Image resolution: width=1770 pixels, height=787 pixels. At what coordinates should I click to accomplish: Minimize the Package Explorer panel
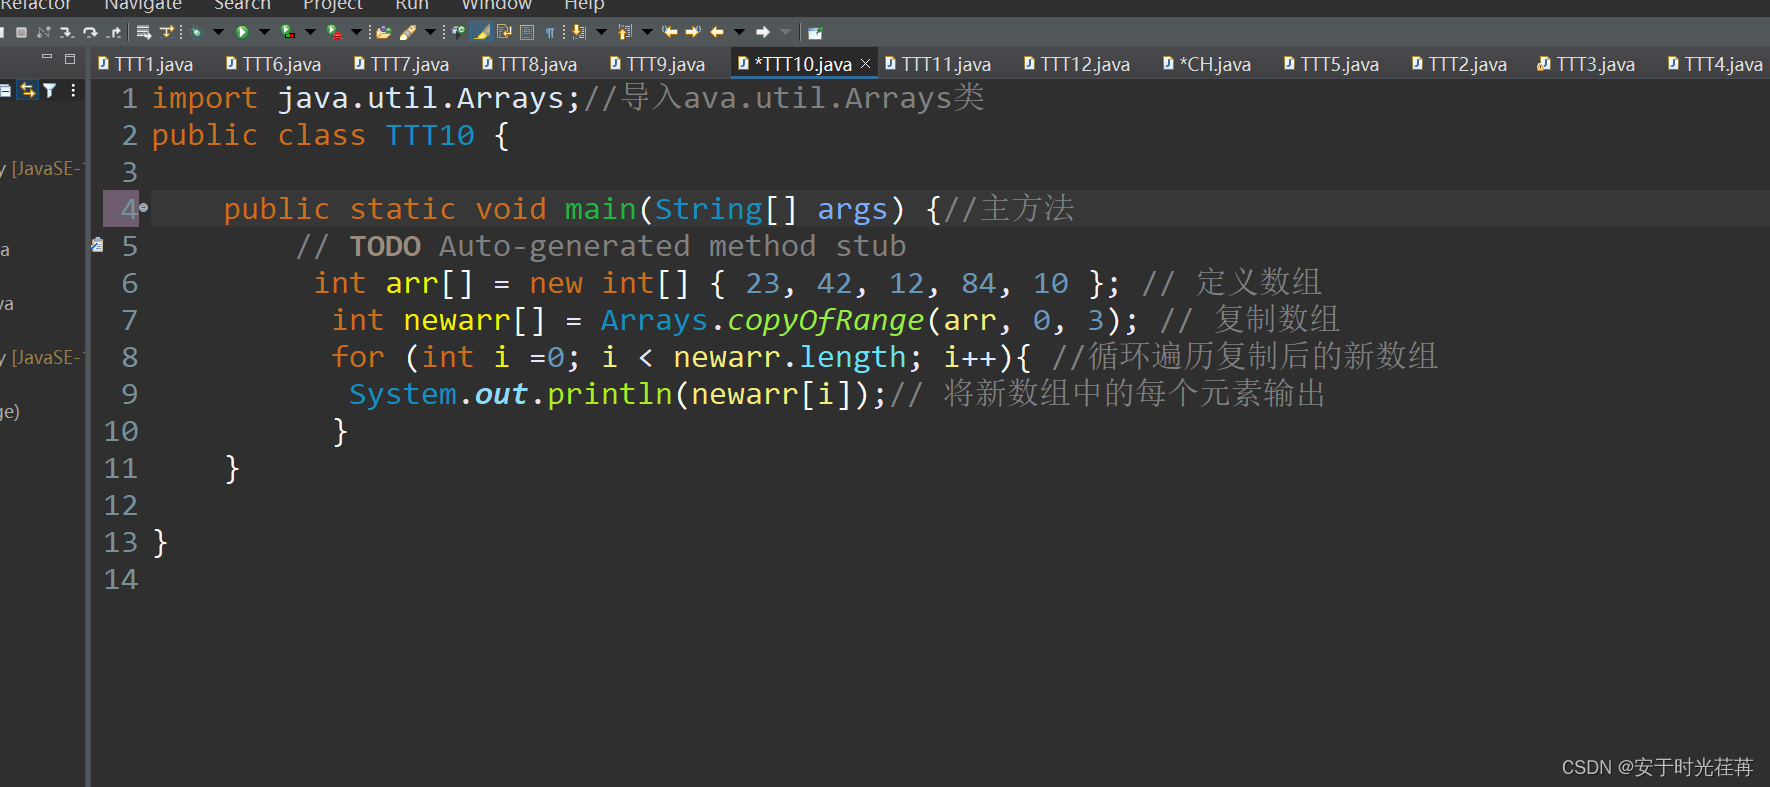click(x=47, y=57)
